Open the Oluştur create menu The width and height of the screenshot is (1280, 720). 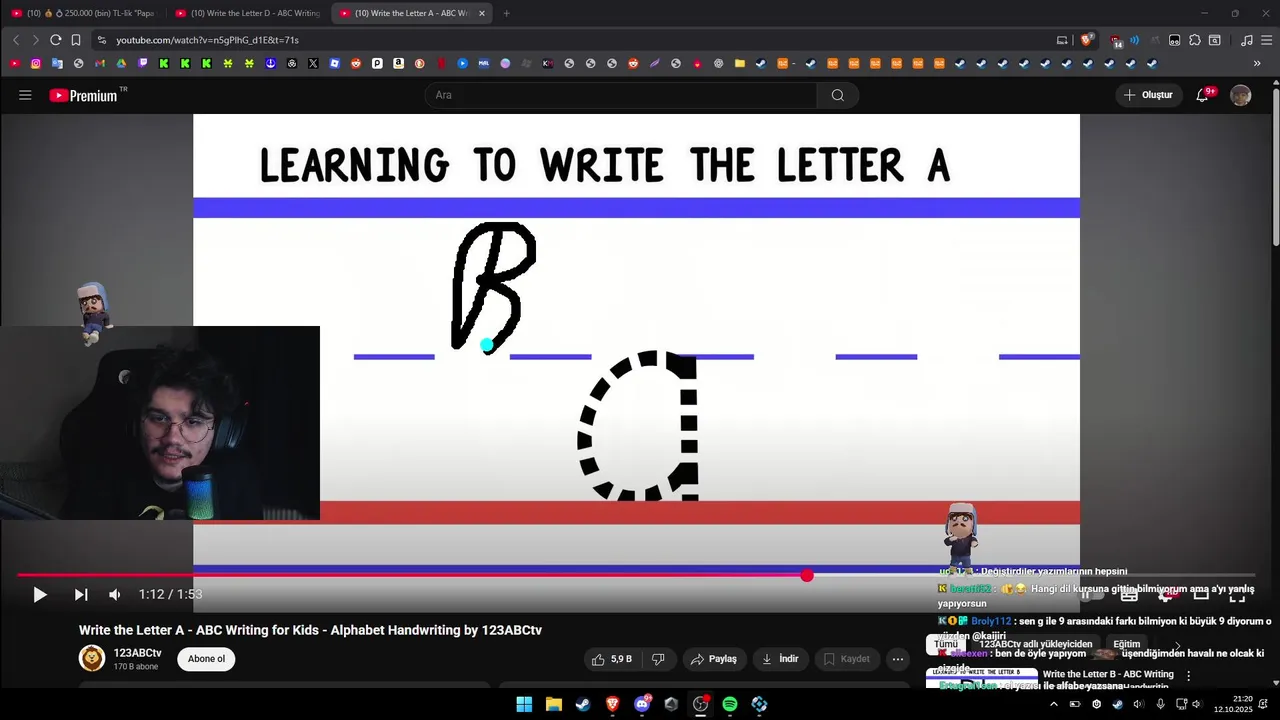point(1148,95)
